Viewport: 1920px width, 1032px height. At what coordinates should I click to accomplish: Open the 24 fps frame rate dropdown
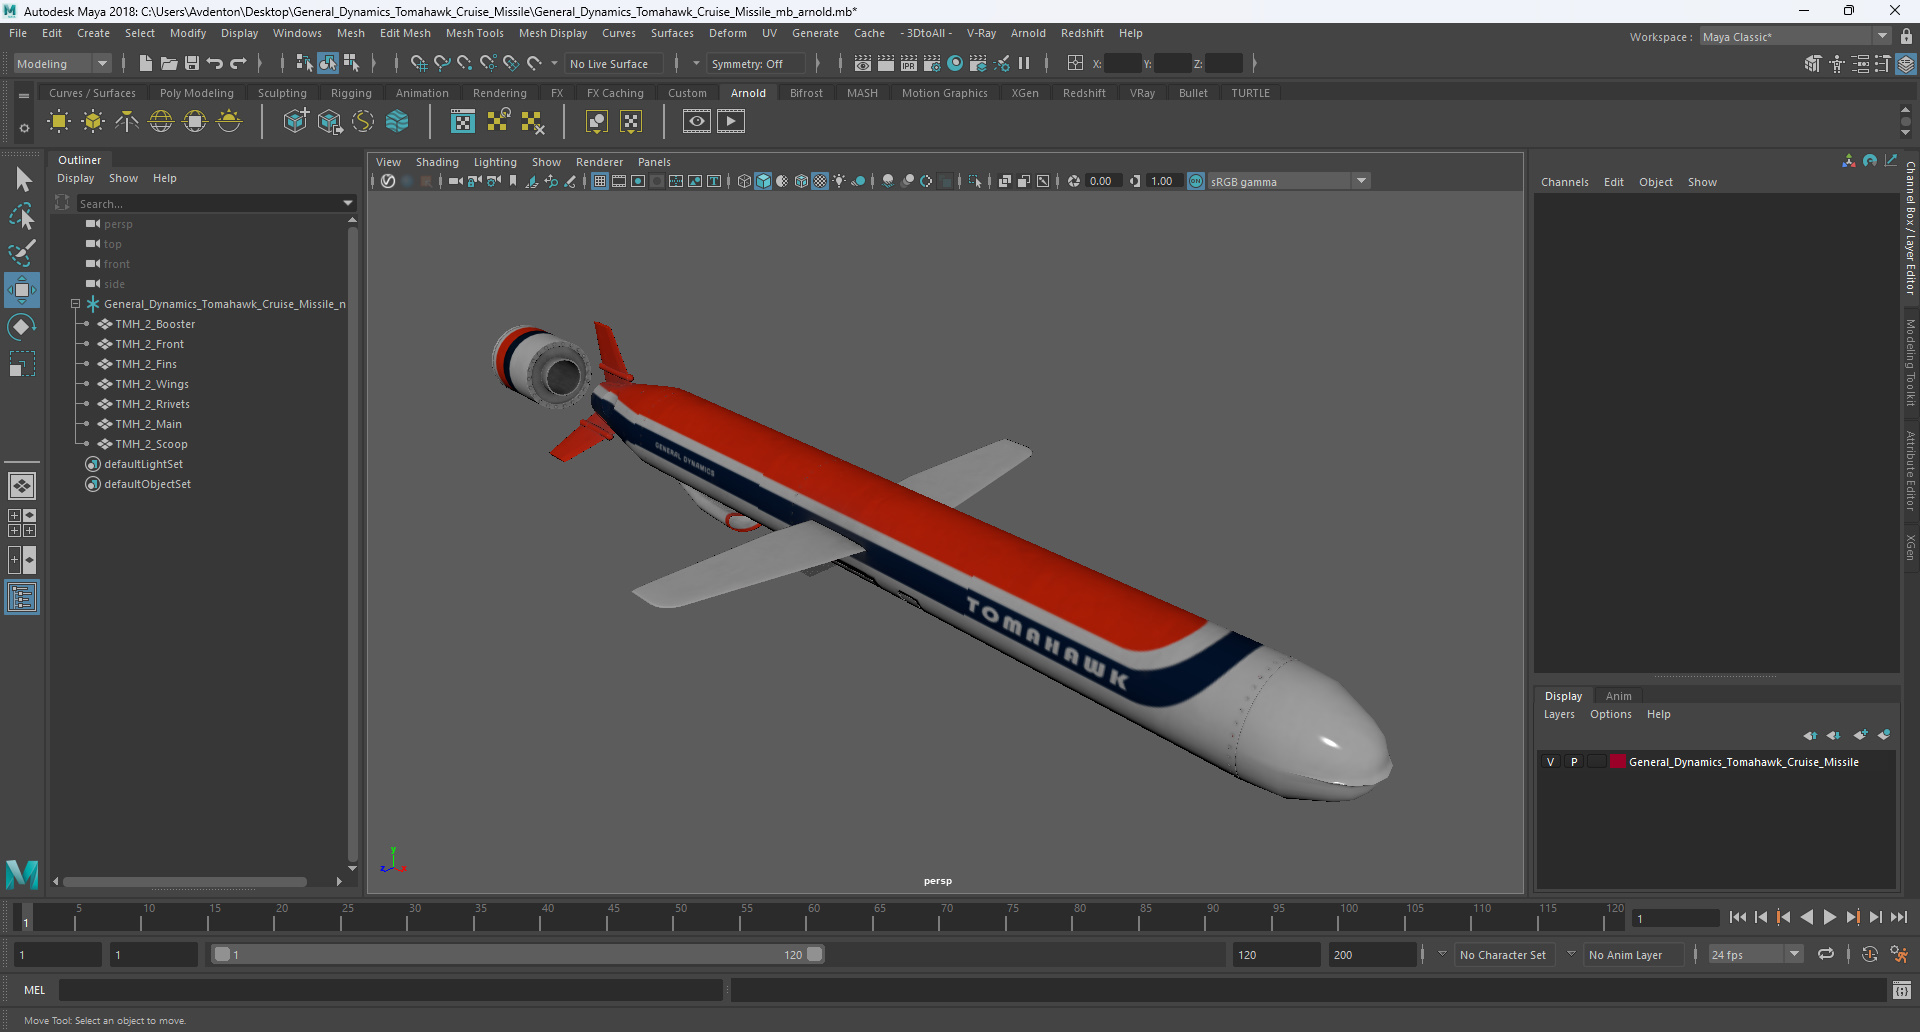pyautogui.click(x=1755, y=955)
